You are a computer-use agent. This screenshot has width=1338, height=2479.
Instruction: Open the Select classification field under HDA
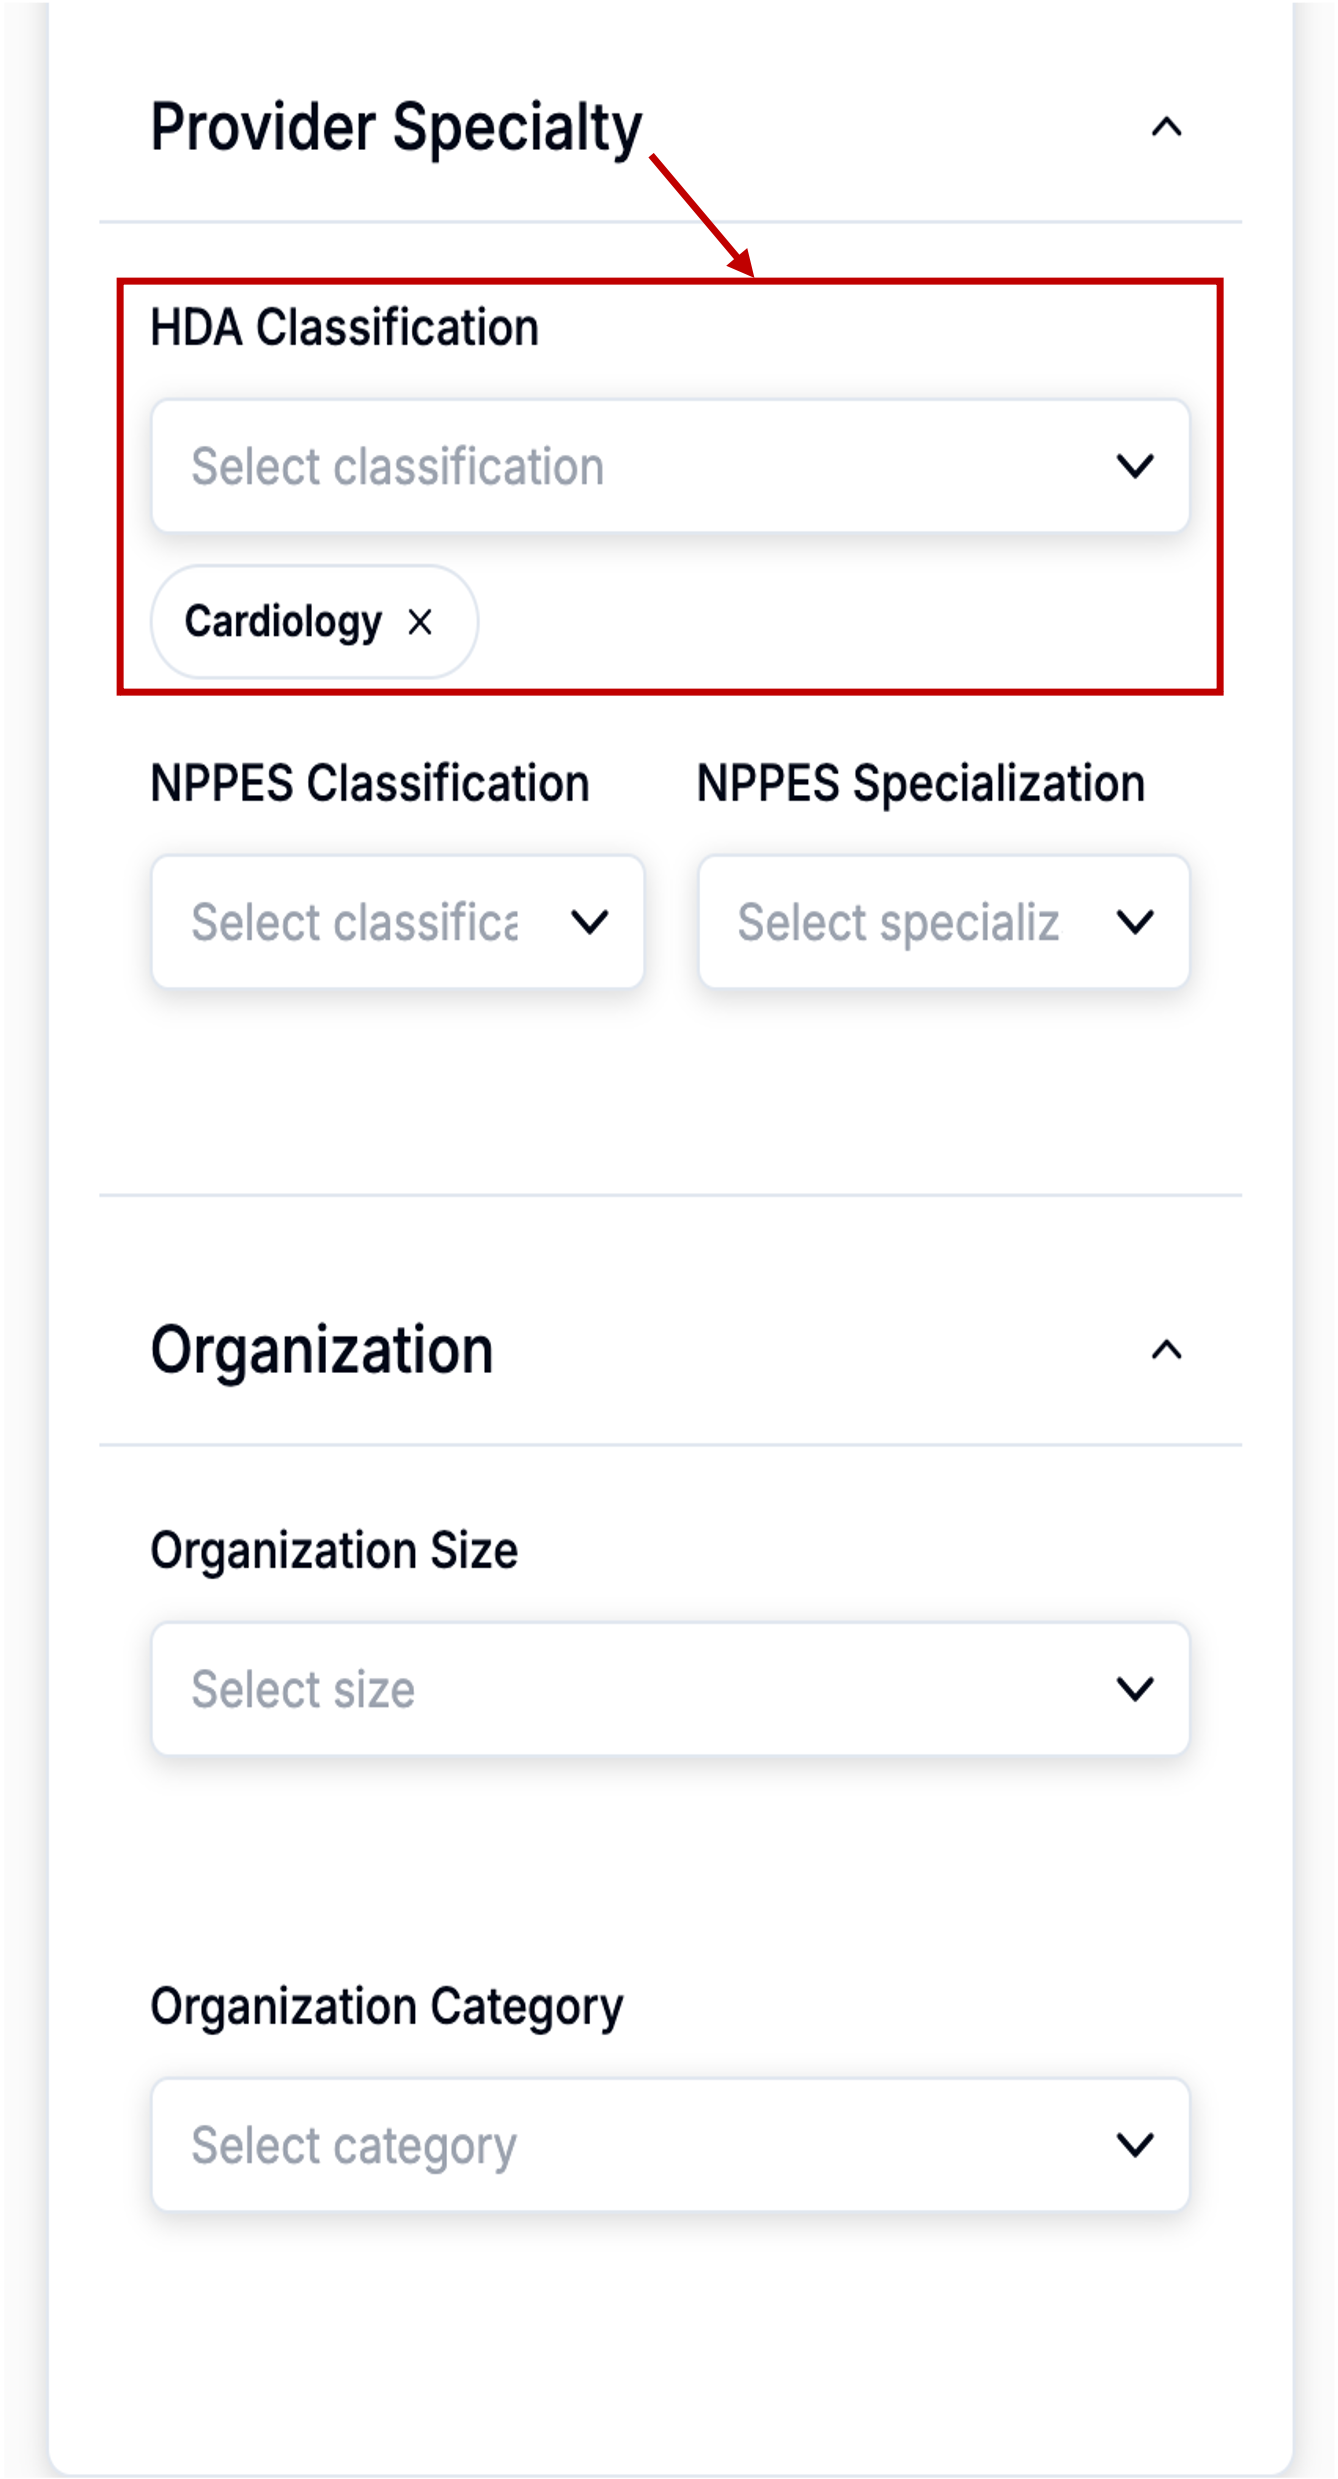tap(670, 466)
